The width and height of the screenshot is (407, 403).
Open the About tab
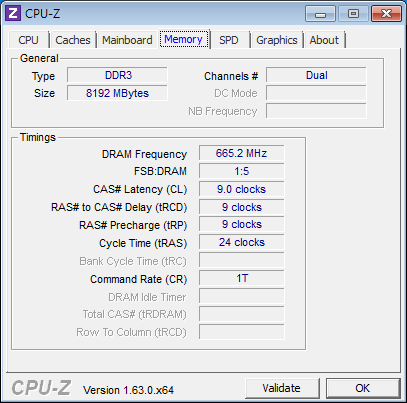324,40
